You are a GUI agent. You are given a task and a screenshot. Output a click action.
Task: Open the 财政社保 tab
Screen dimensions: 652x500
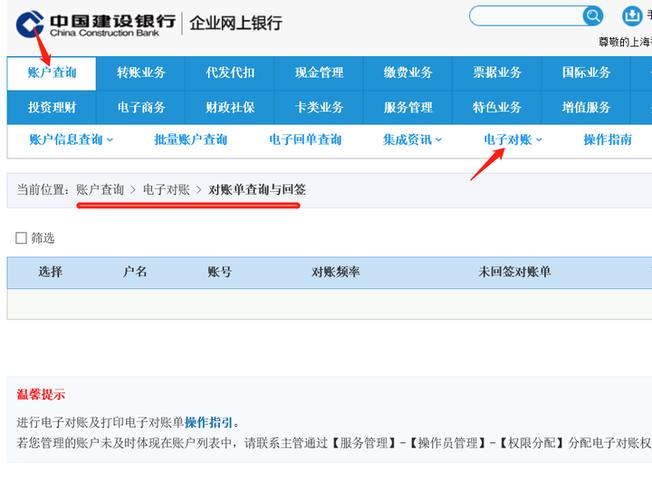[x=230, y=107]
